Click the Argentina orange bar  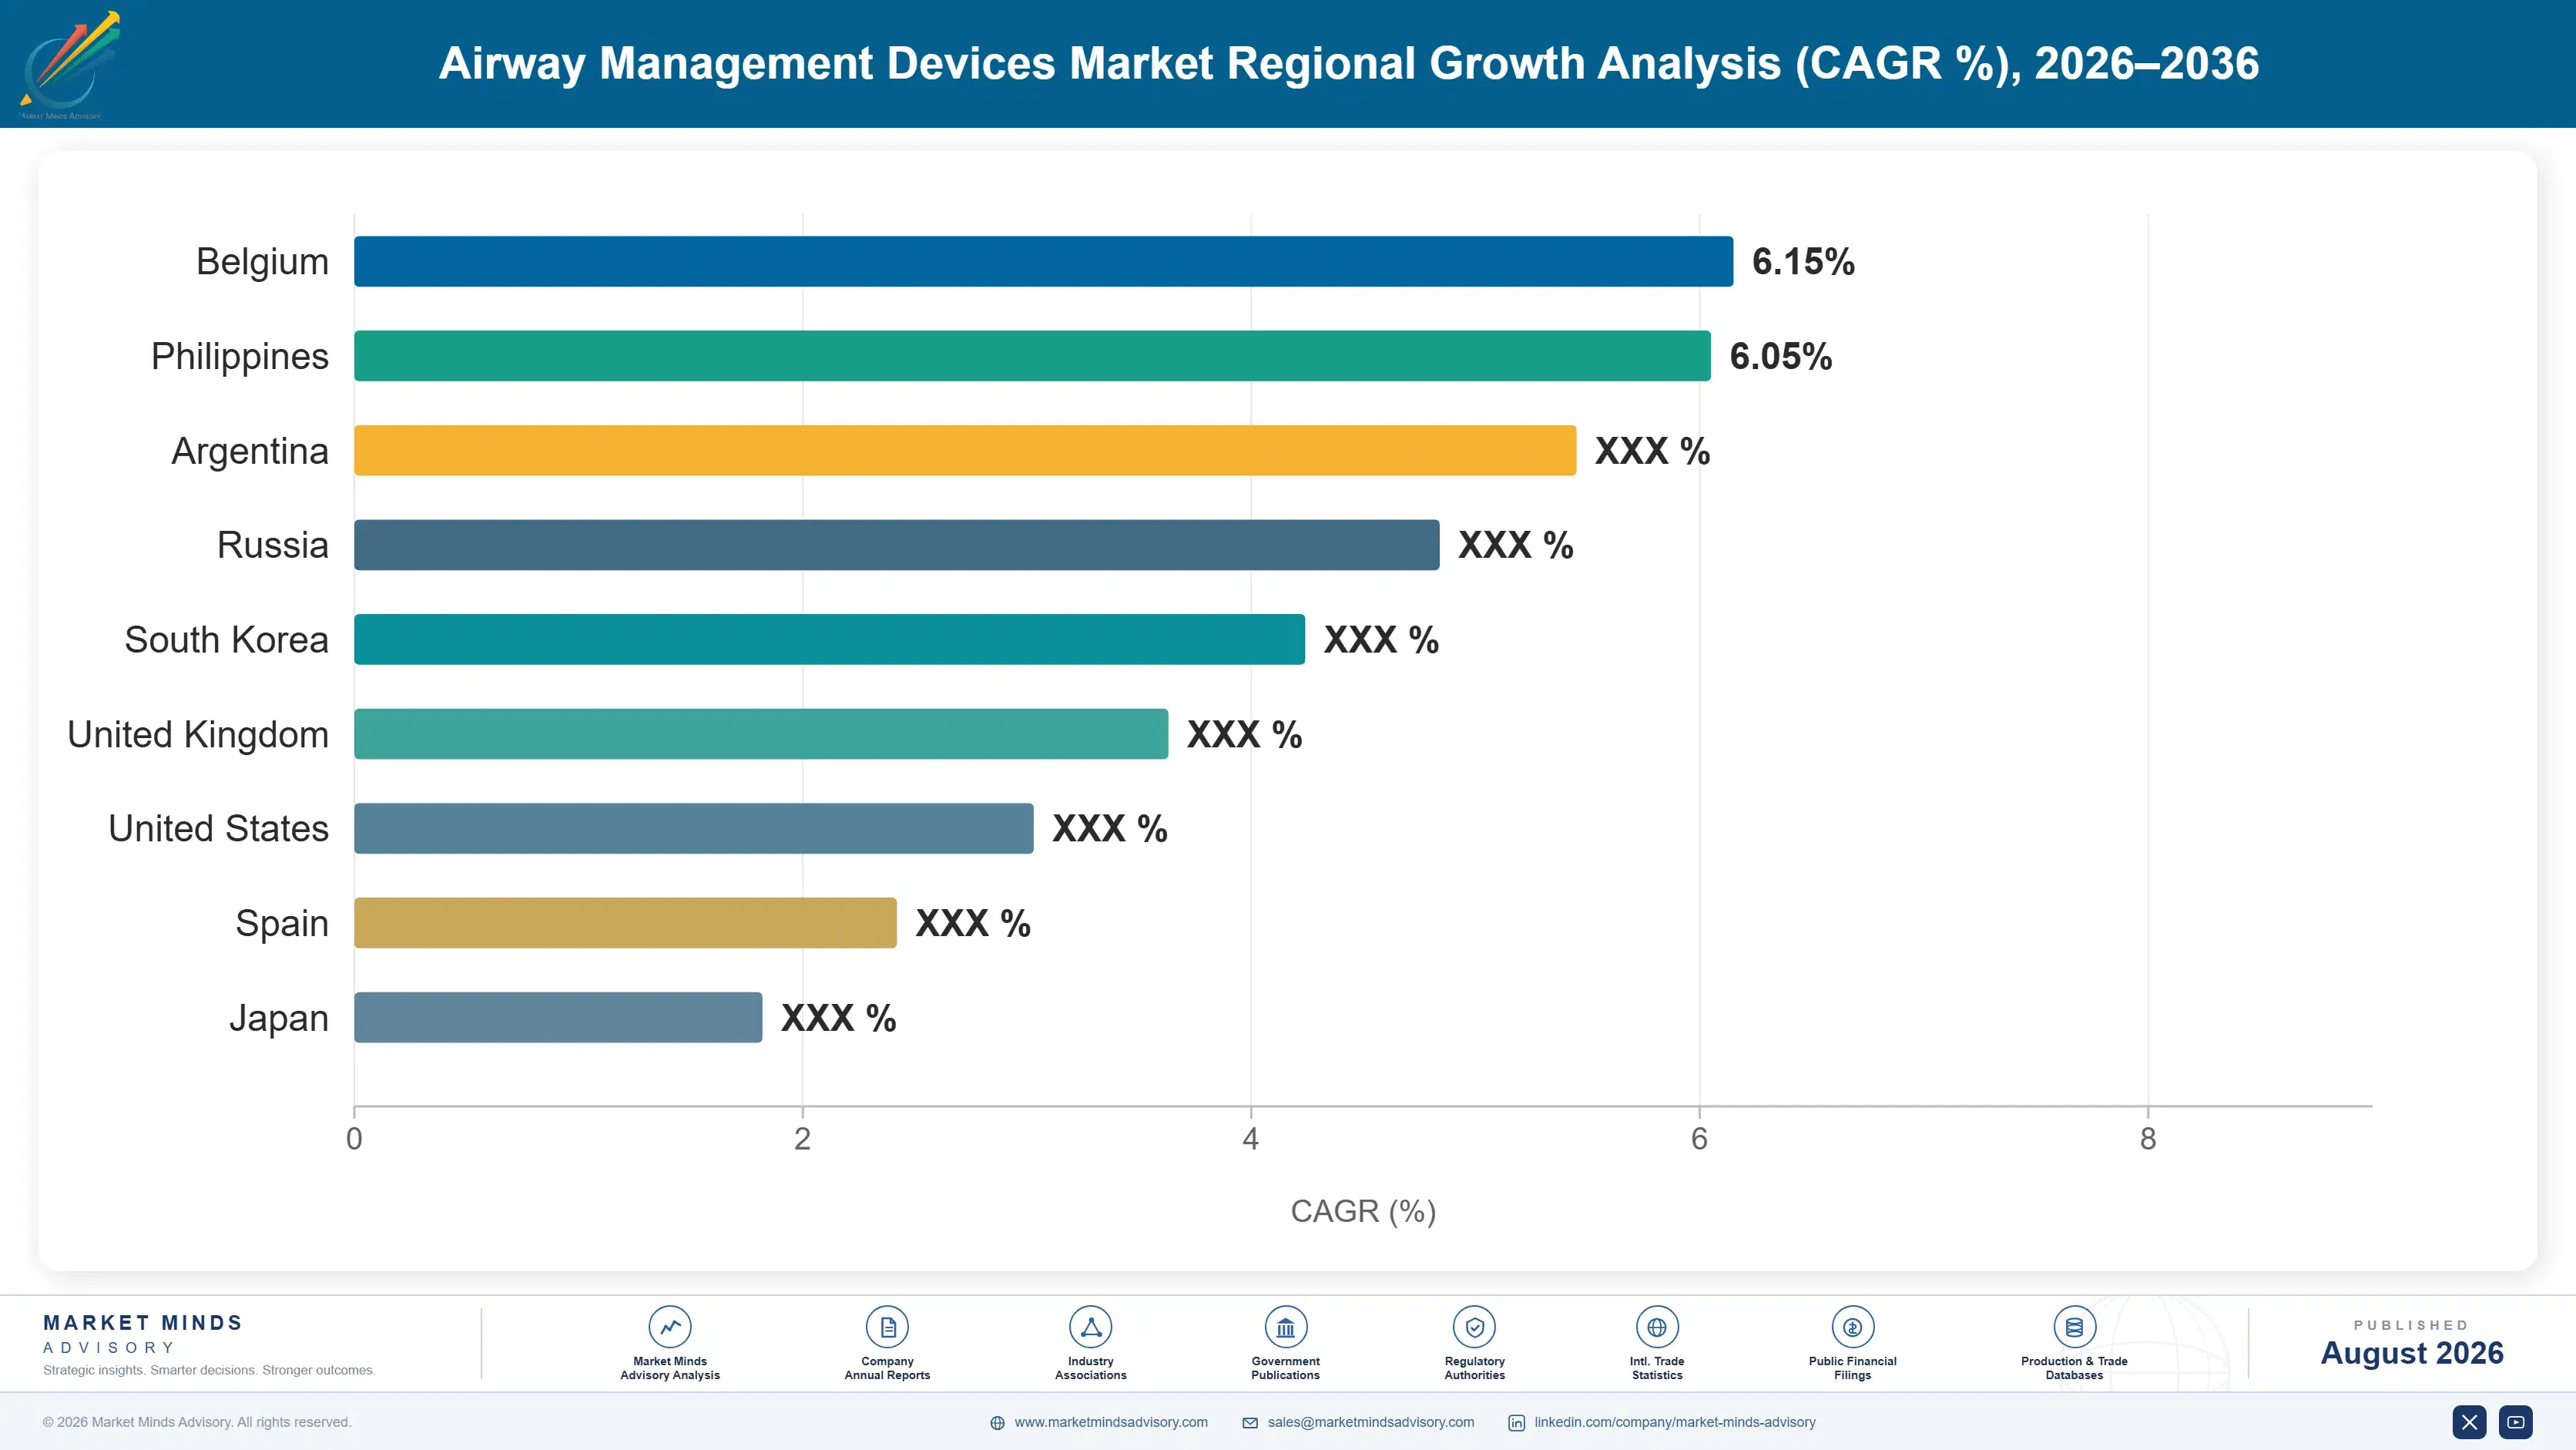click(x=965, y=450)
